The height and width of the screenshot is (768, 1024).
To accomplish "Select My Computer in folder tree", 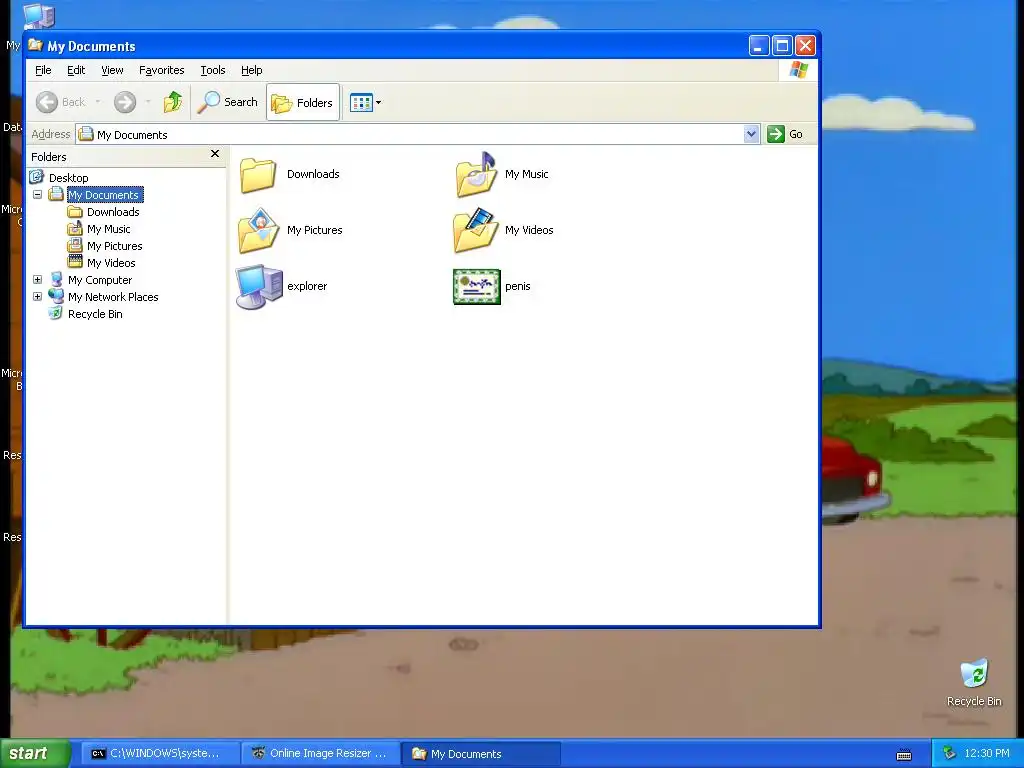I will (100, 280).
